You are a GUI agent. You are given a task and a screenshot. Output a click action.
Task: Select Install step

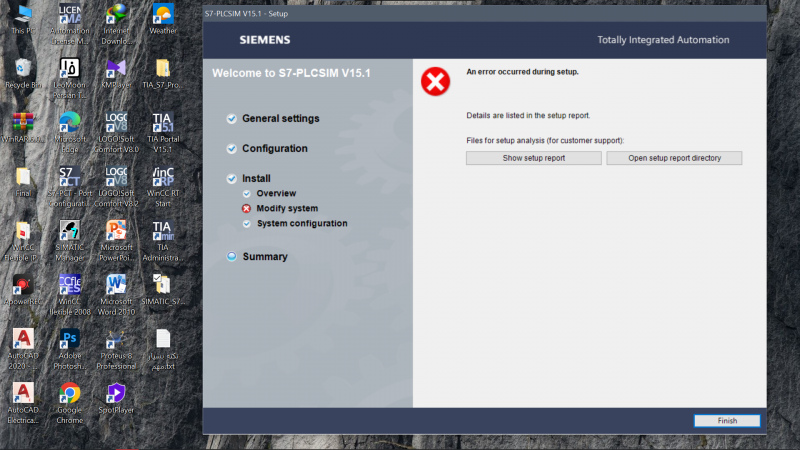point(256,179)
